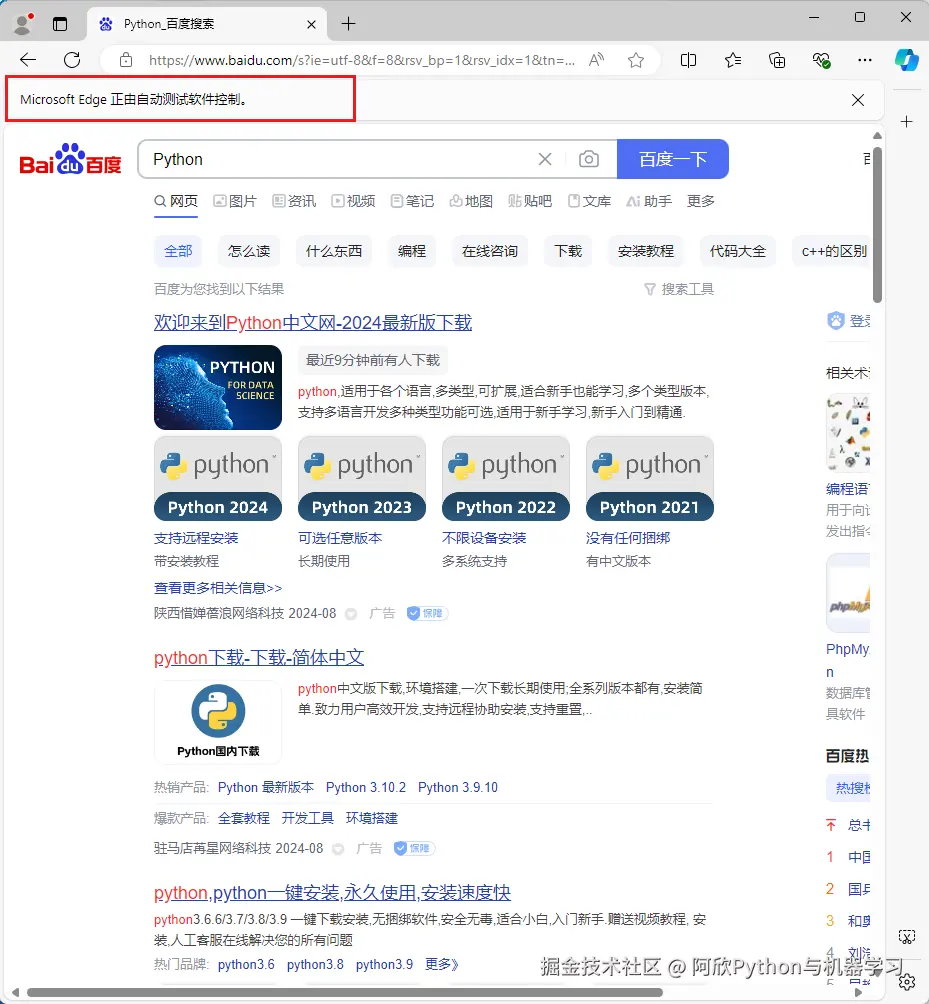Select the 安装教程 filter chip
Image resolution: width=929 pixels, height=1004 pixels.
[645, 251]
